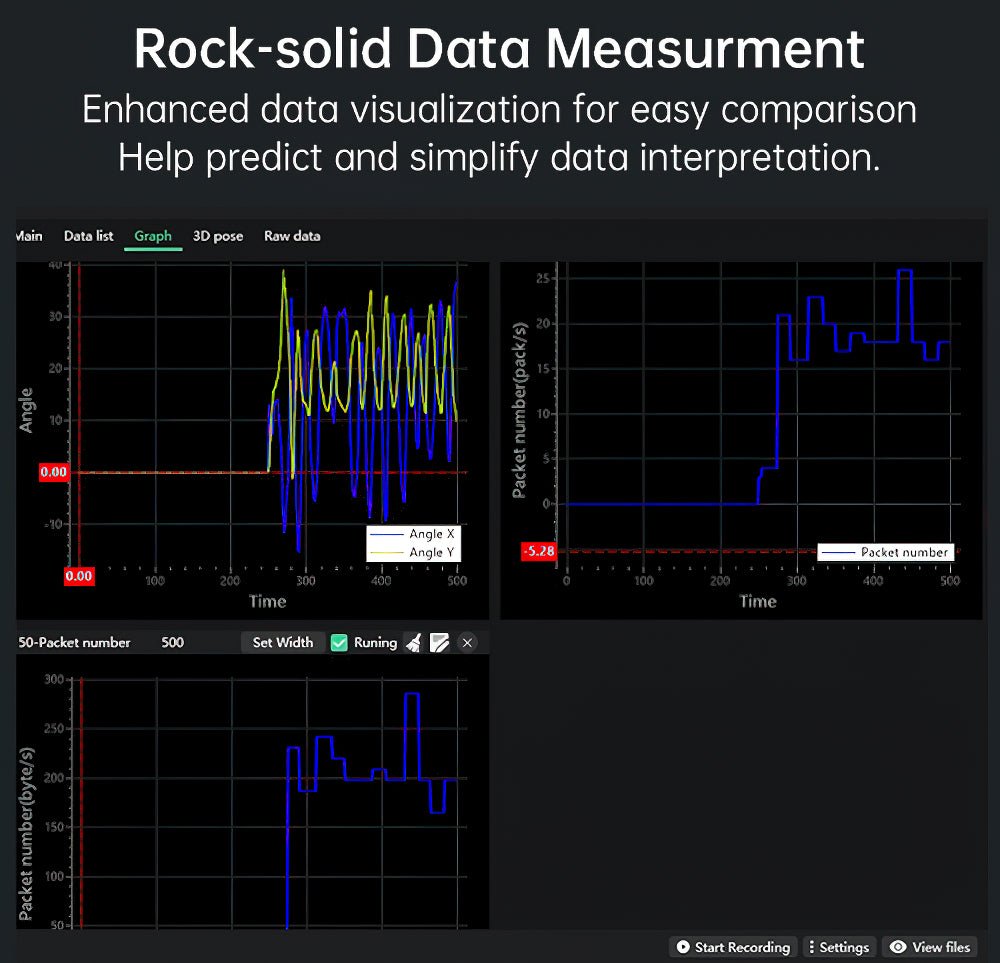Go to the 3D pose tab

pyautogui.click(x=218, y=236)
